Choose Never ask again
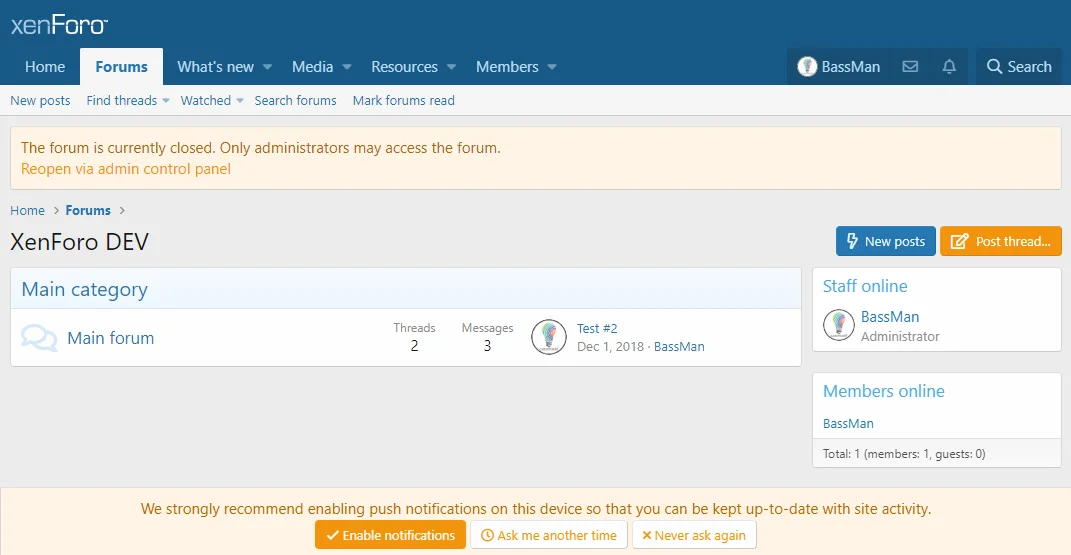The image size is (1071, 555). (x=694, y=535)
